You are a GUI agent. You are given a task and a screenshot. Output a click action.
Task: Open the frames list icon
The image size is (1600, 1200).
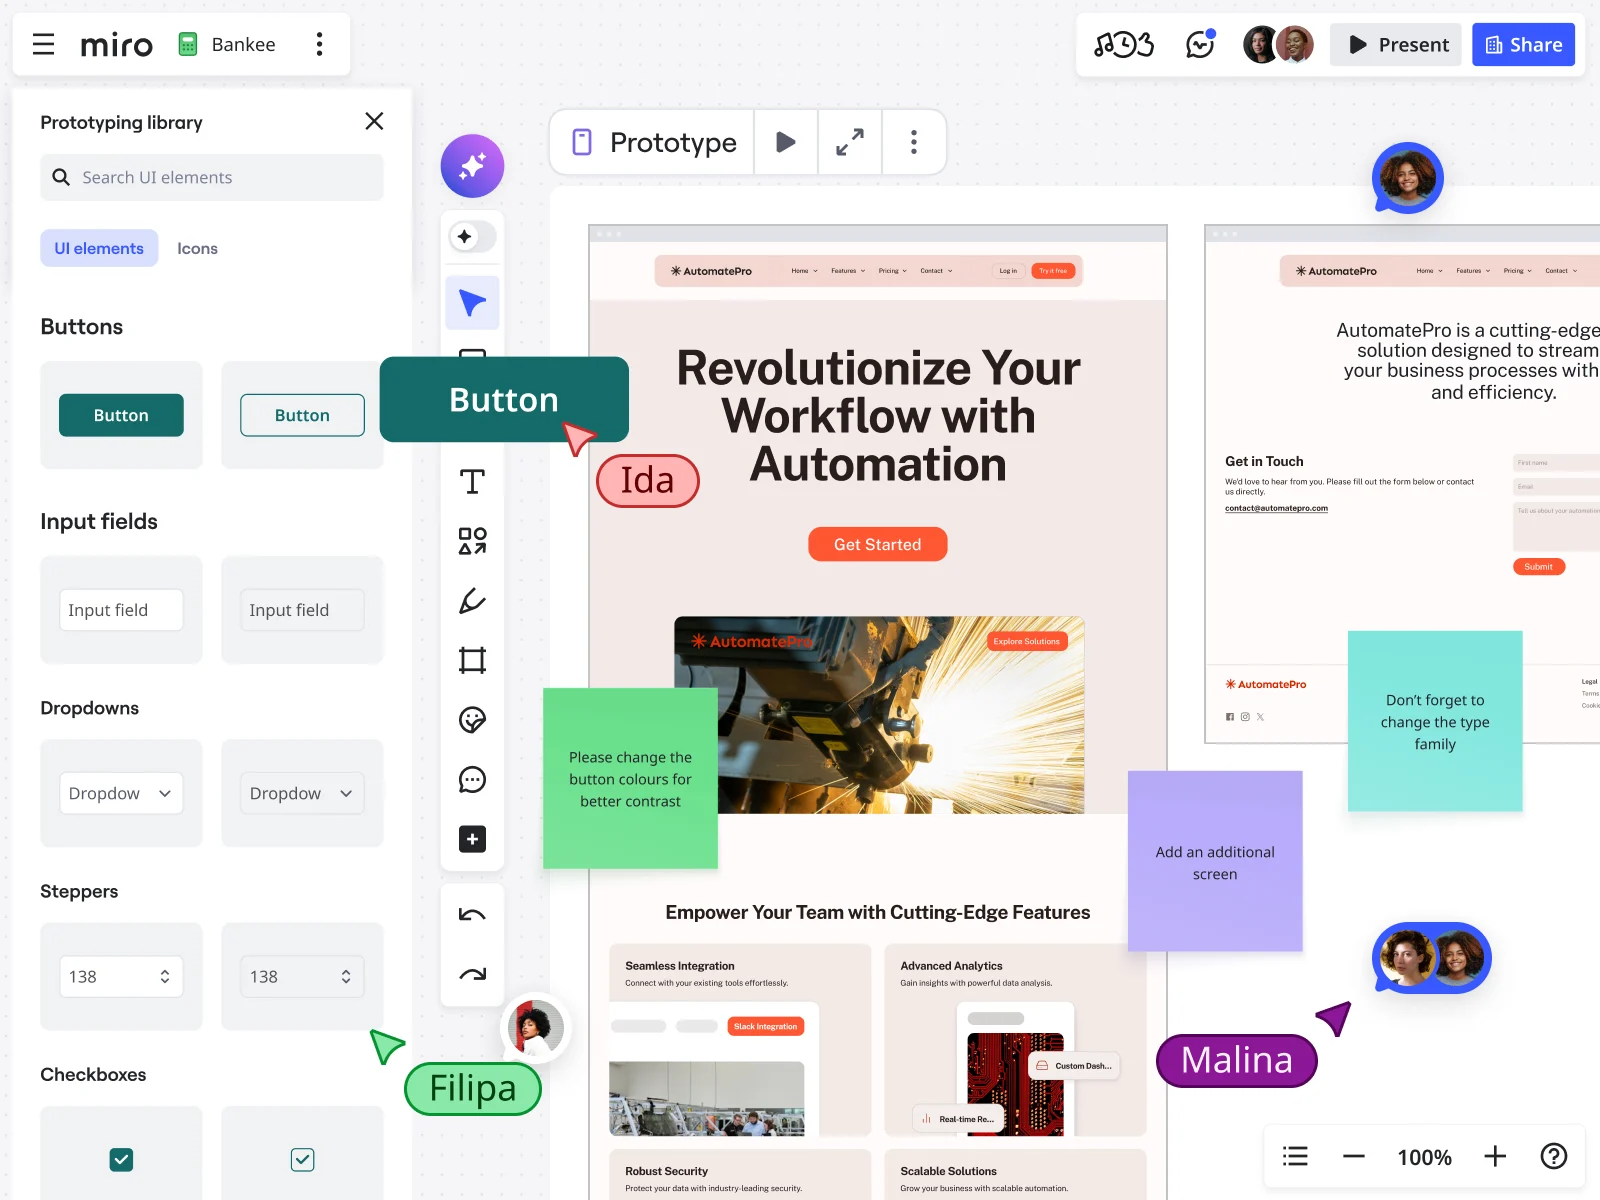coord(1296,1157)
